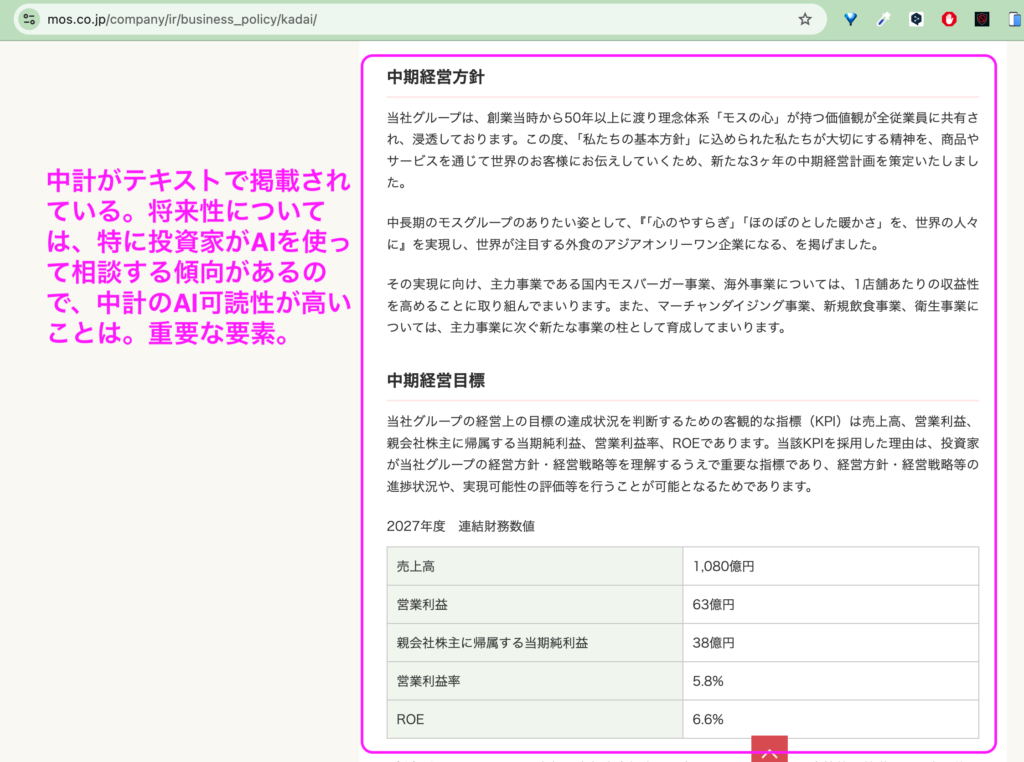The width and height of the screenshot is (1024, 762).
Task: Click the ROE table row label
Action: (535, 720)
